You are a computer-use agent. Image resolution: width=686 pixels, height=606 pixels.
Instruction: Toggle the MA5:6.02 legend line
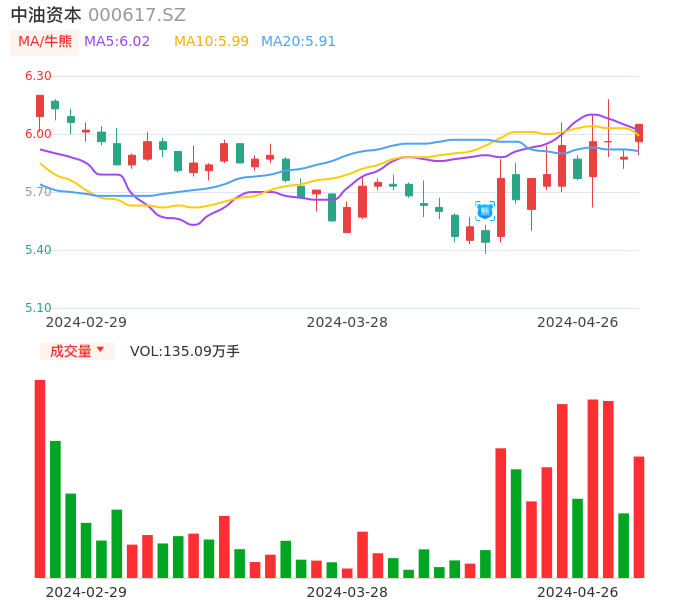[117, 42]
